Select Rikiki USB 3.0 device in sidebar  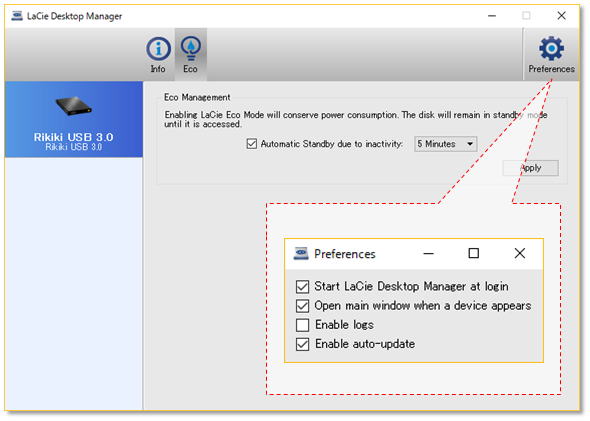(x=74, y=119)
